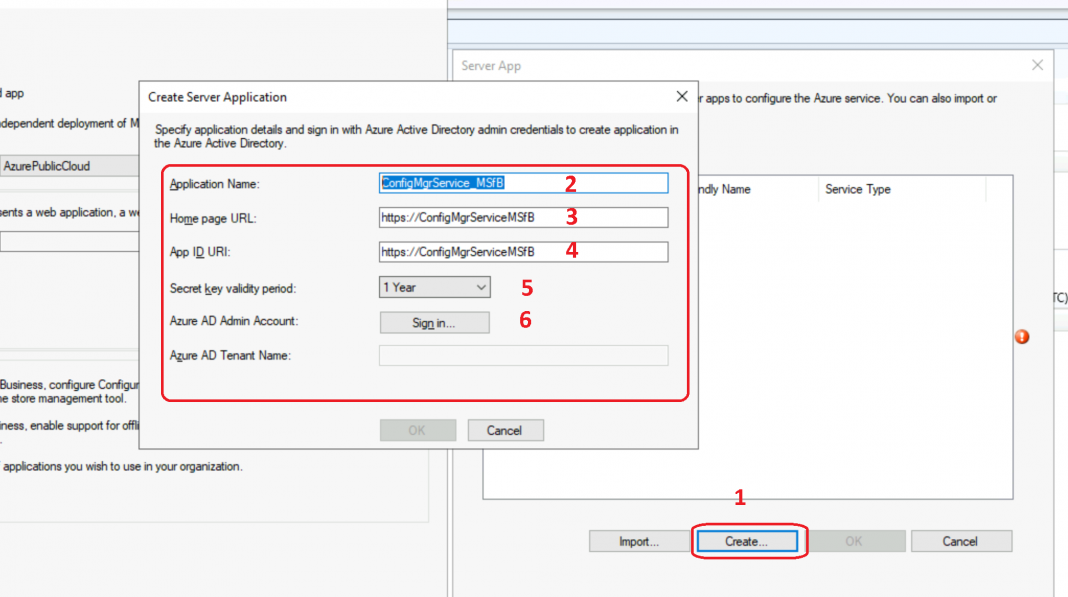Viewport: 1068px width, 597px height.
Task: Close the Create Server Application dialog
Action: 681,97
